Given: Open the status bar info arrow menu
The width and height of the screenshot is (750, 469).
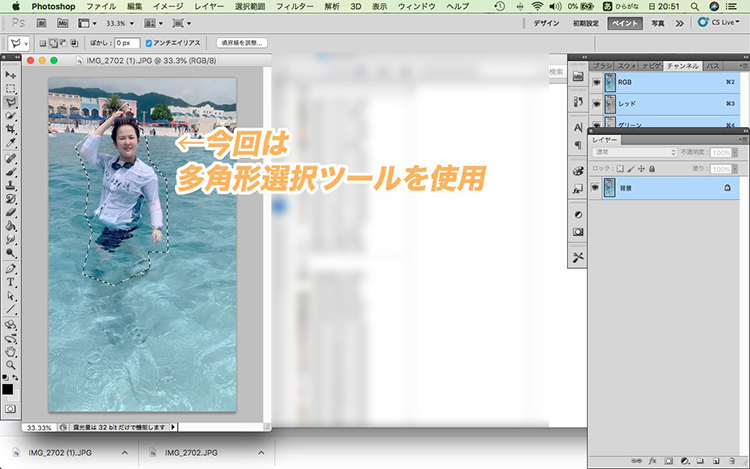Looking at the screenshot, I should click(x=173, y=427).
